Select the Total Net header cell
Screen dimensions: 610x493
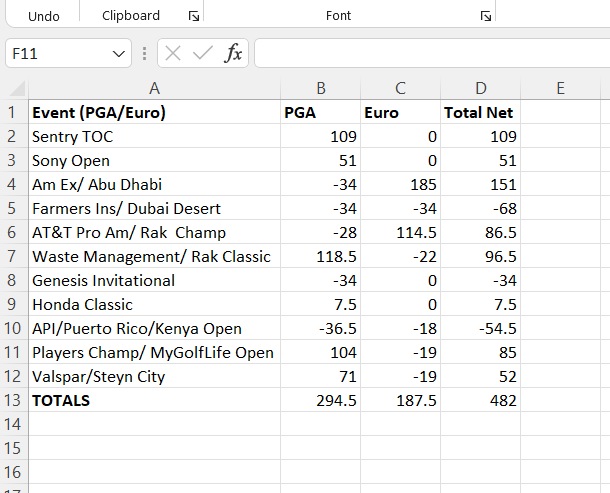[x=480, y=112]
